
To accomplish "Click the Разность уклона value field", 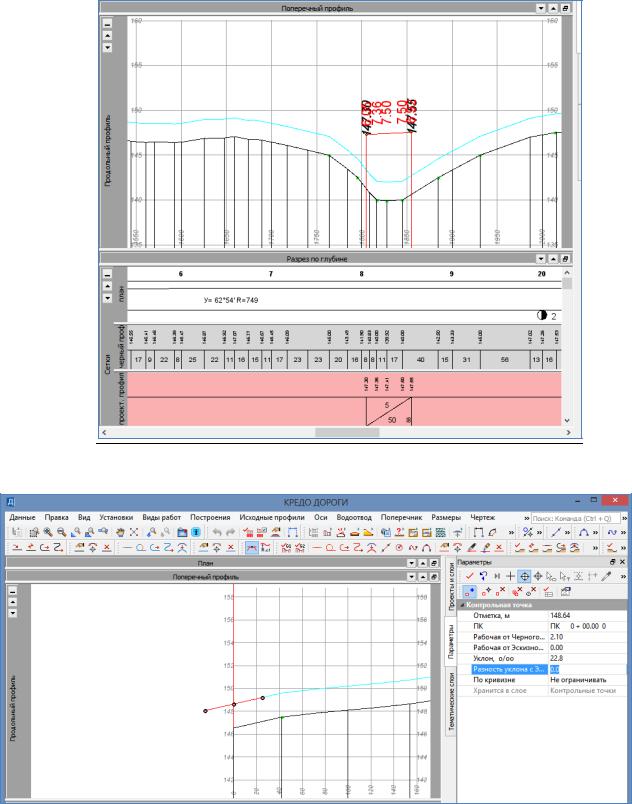I will coord(587,669).
